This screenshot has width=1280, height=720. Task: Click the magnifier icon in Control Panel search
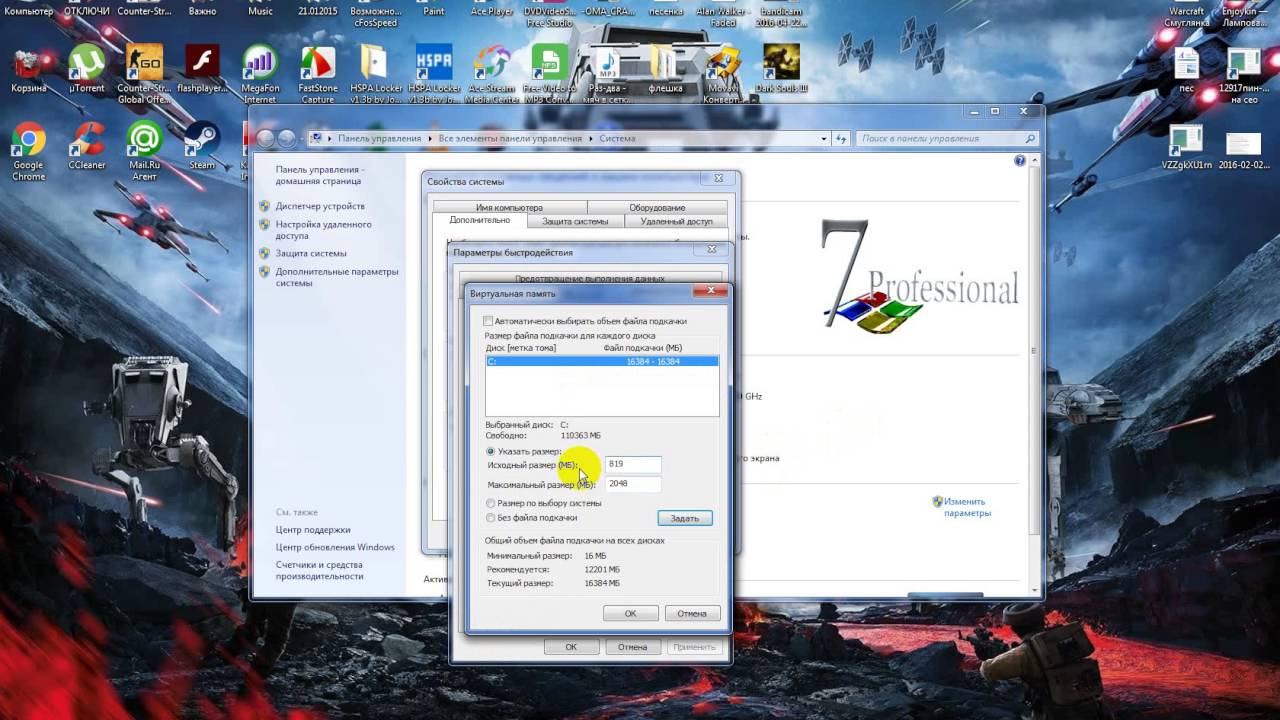pos(1031,139)
